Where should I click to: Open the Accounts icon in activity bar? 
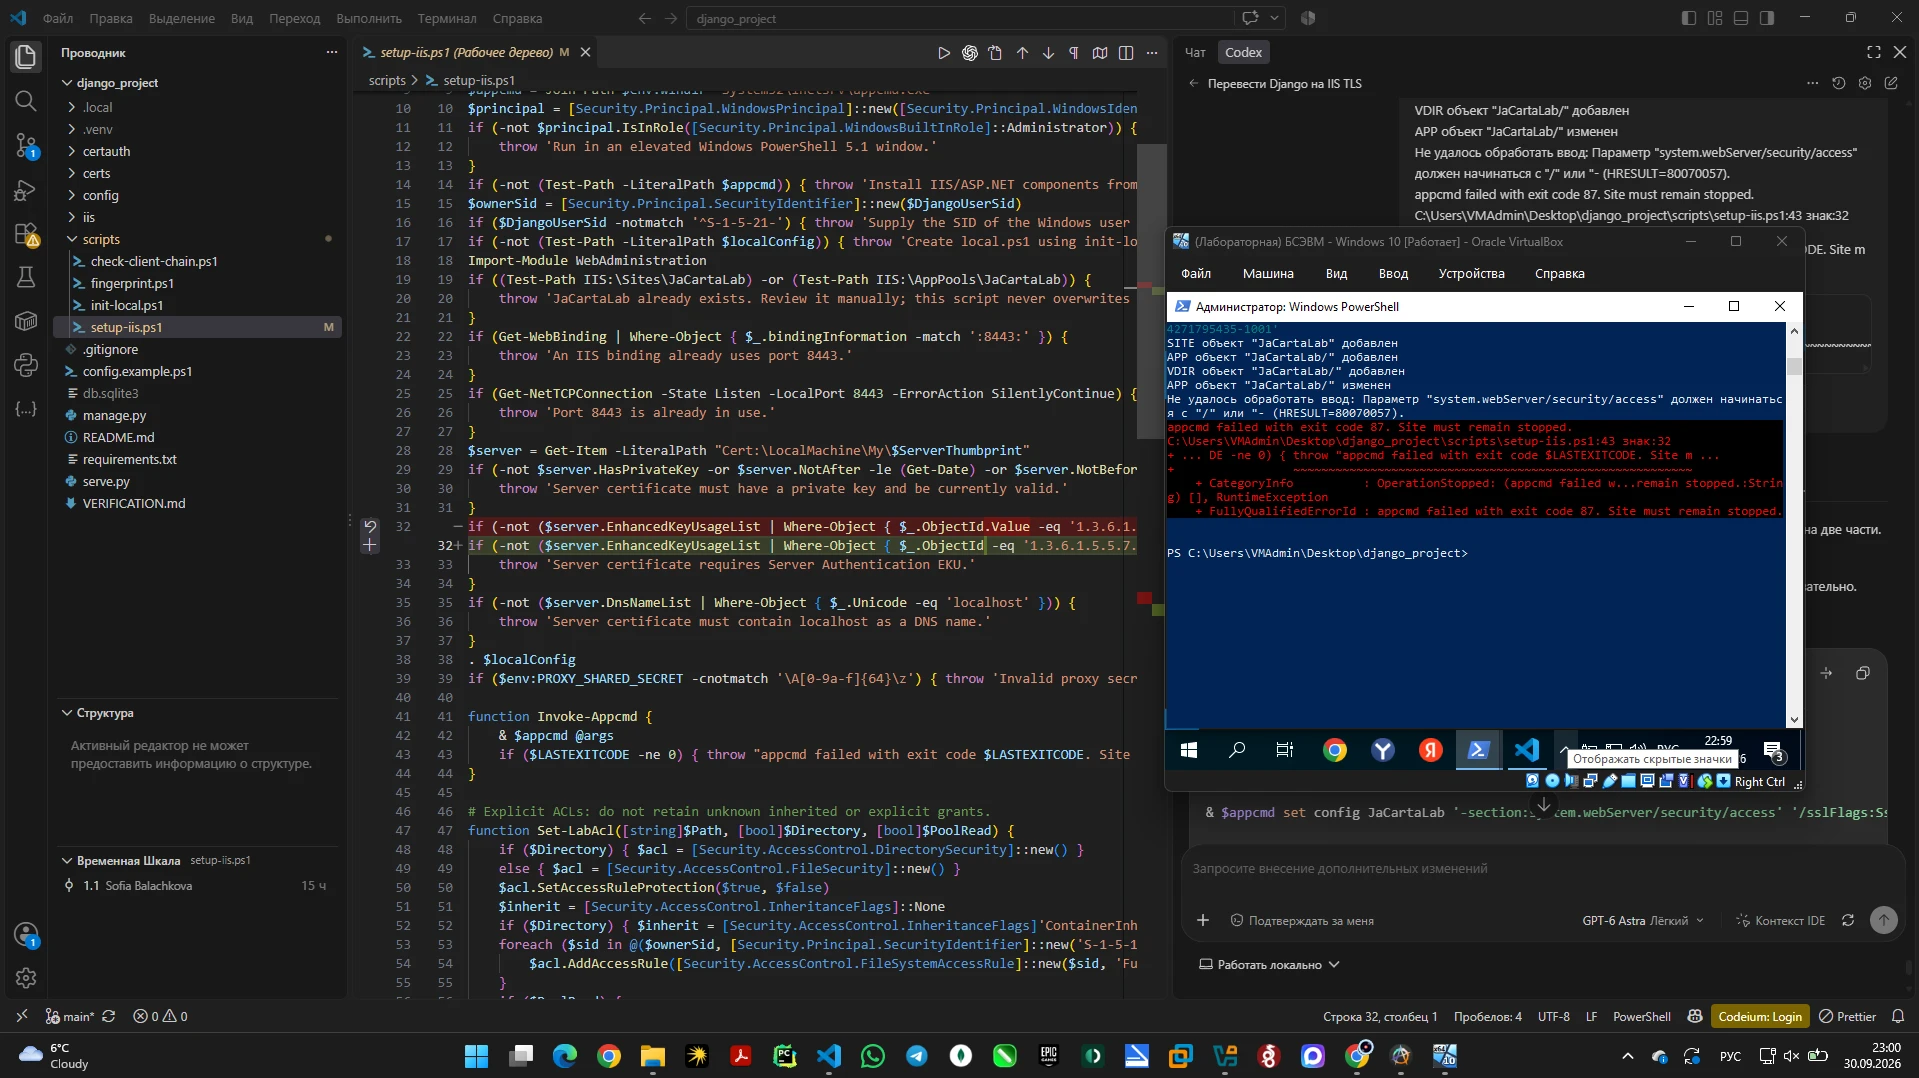coord(26,935)
